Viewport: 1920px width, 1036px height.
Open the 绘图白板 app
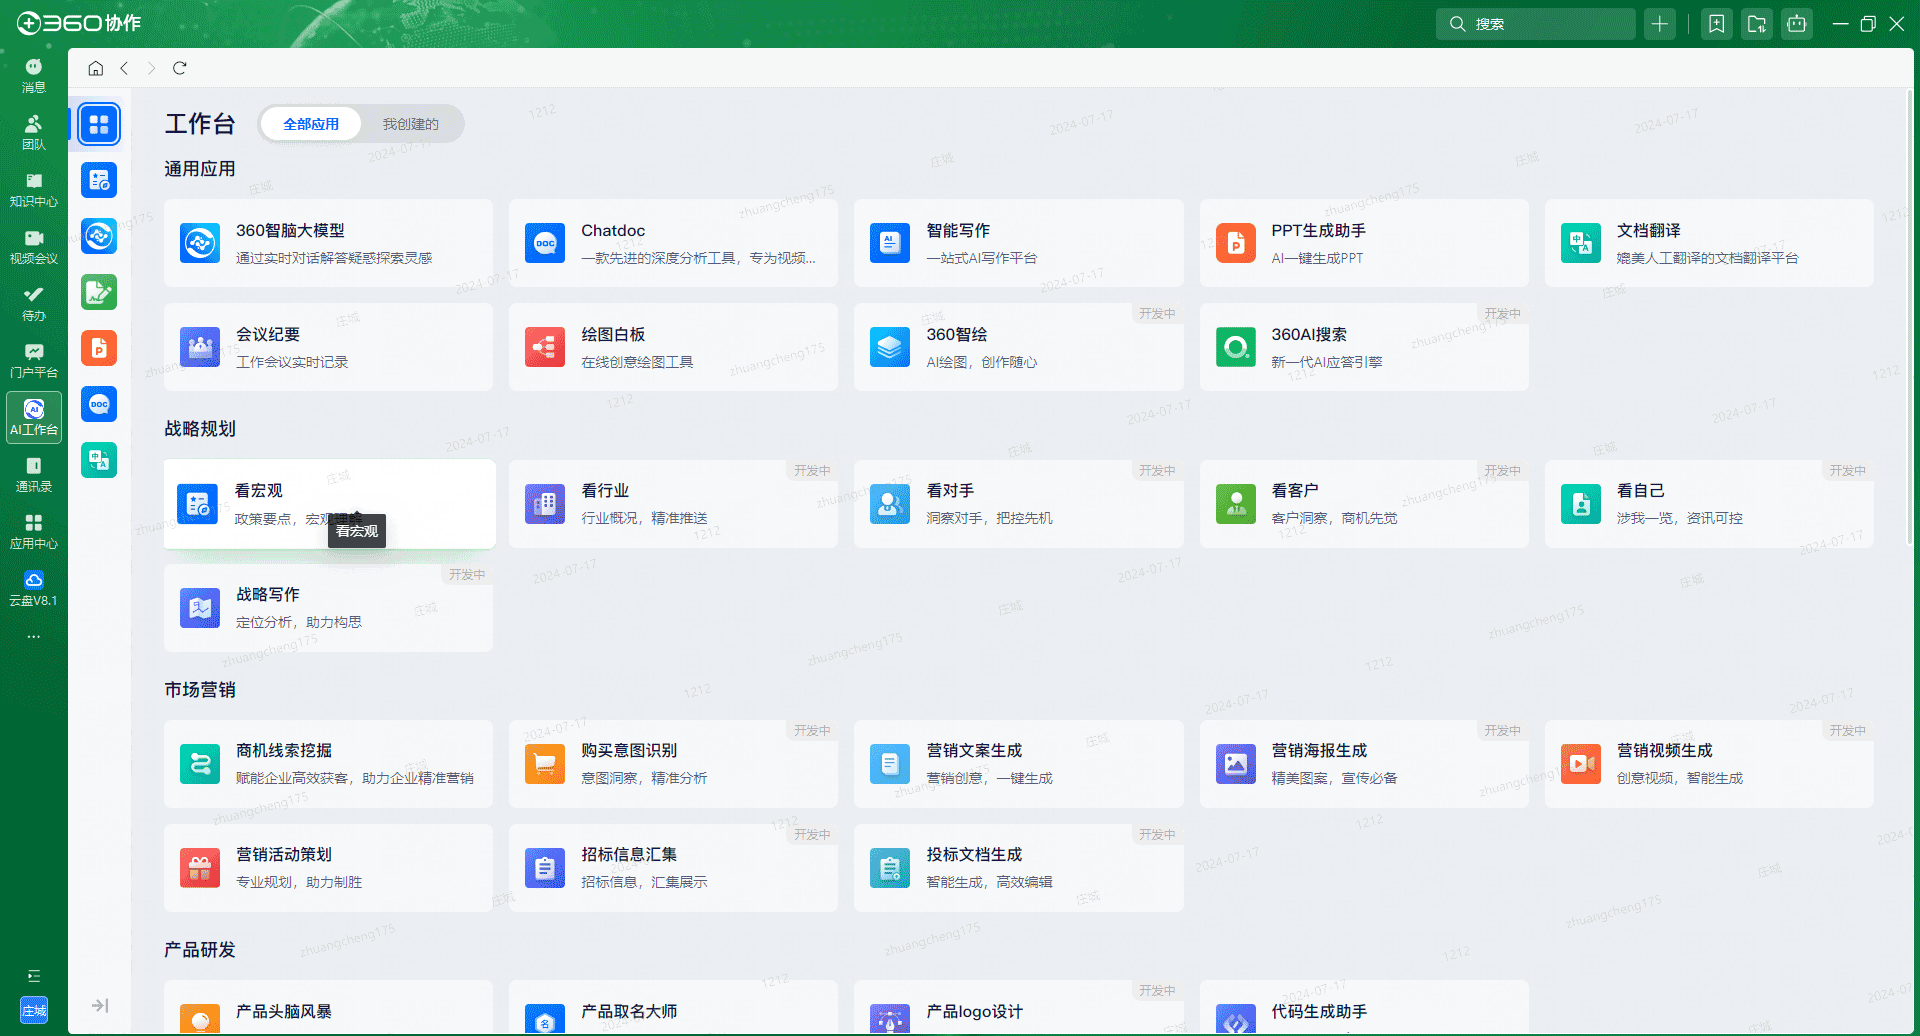click(673, 347)
